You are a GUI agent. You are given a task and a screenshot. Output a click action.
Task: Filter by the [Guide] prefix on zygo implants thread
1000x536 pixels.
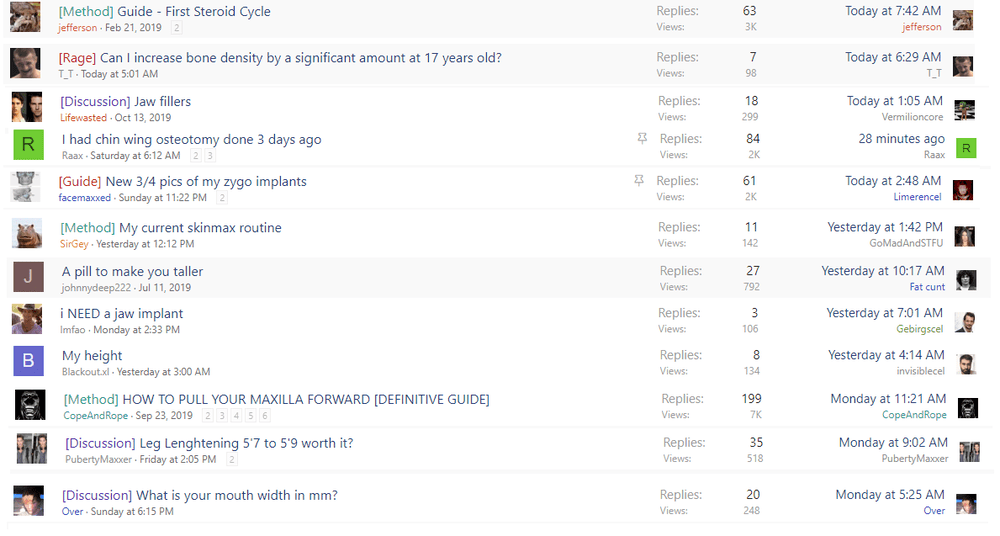click(x=80, y=181)
